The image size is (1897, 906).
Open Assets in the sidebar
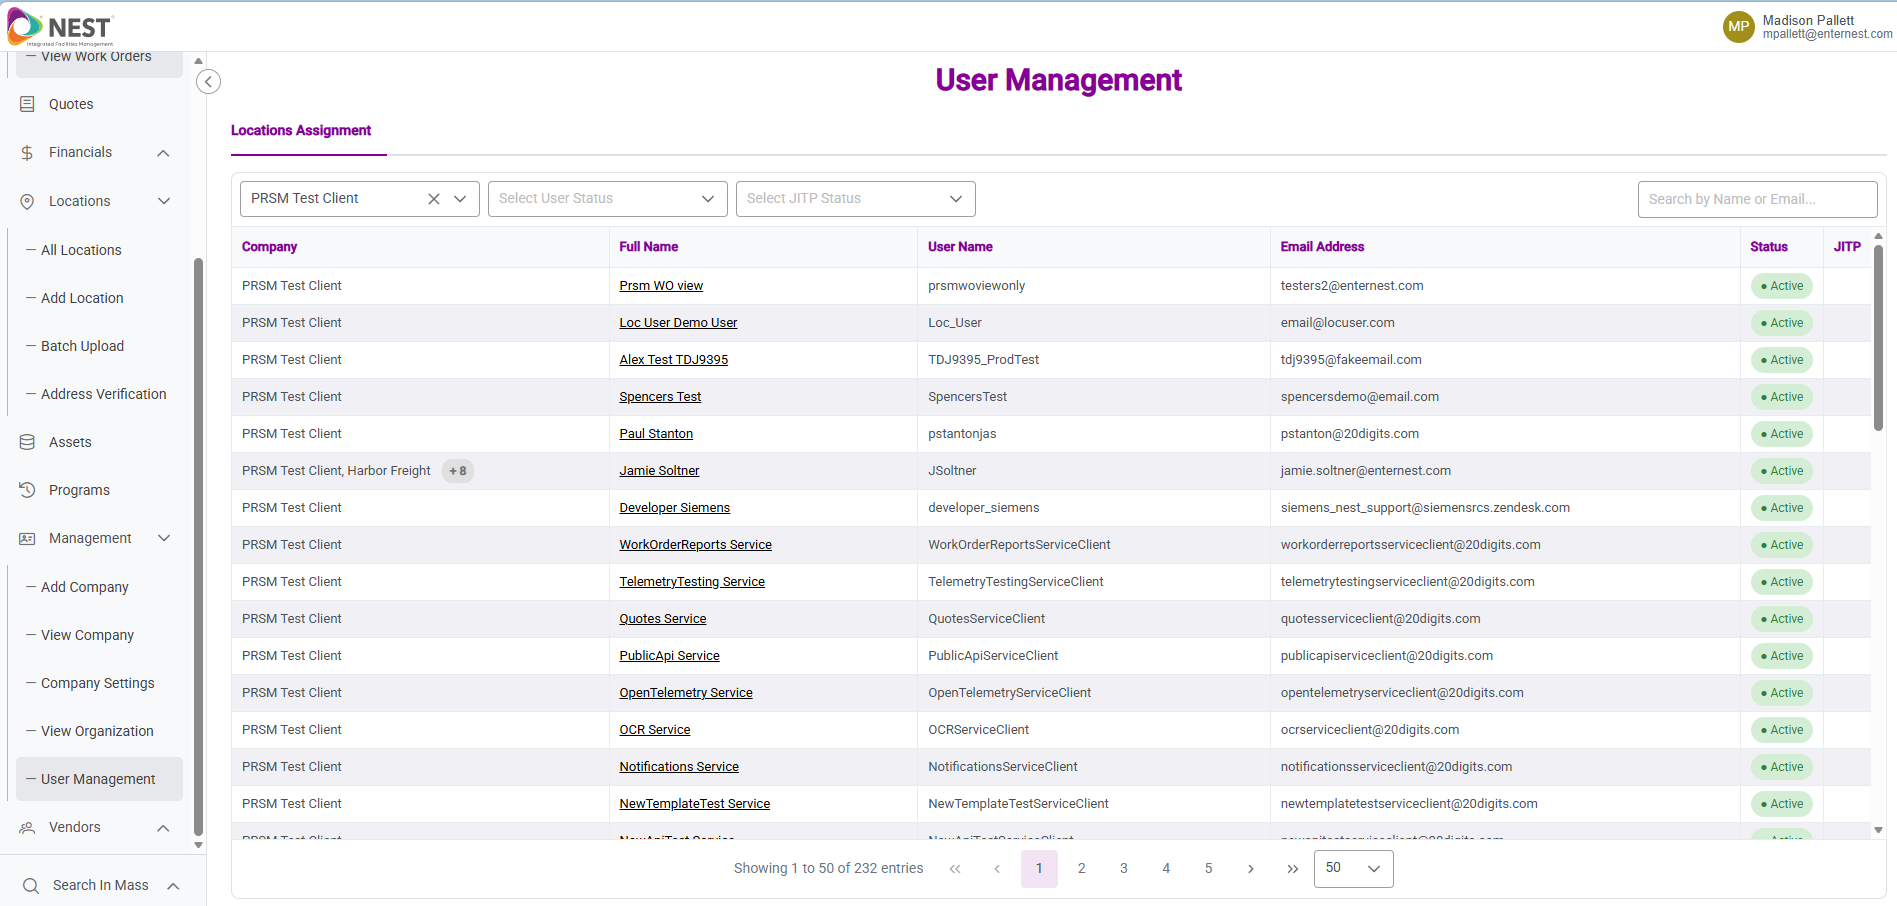[70, 442]
